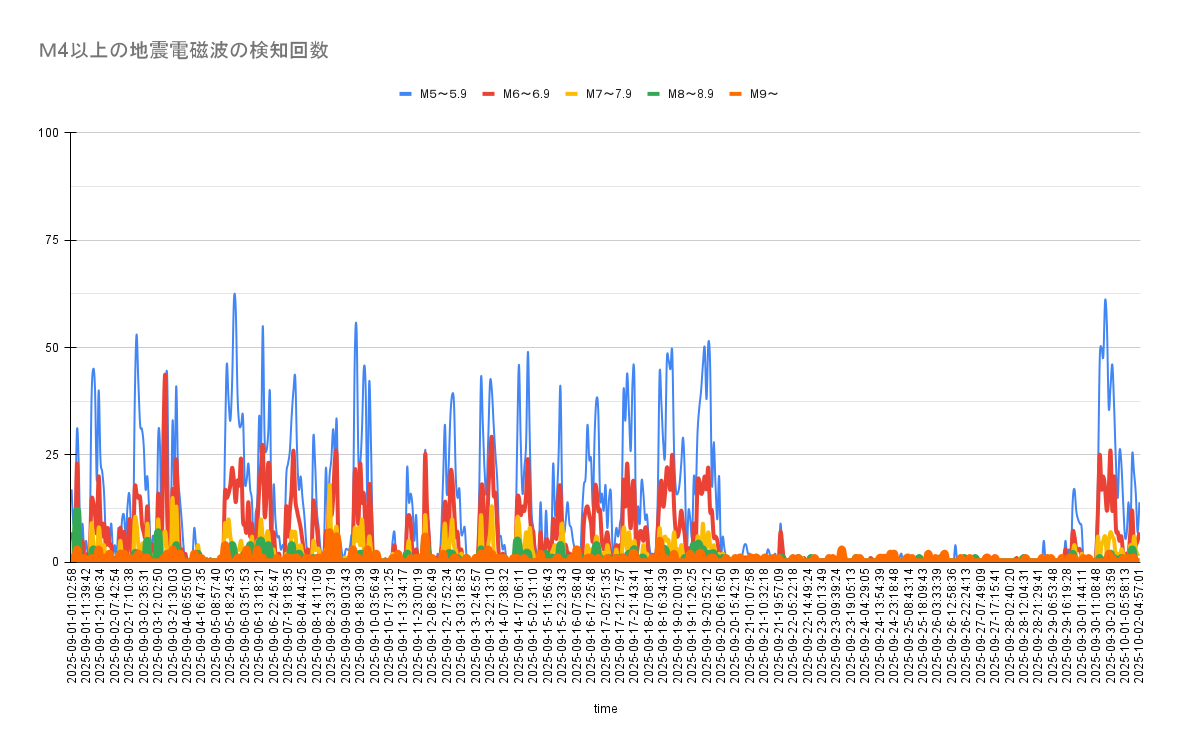
Task: Click the red M6～6.9 legend color marker
Action: [x=489, y=94]
